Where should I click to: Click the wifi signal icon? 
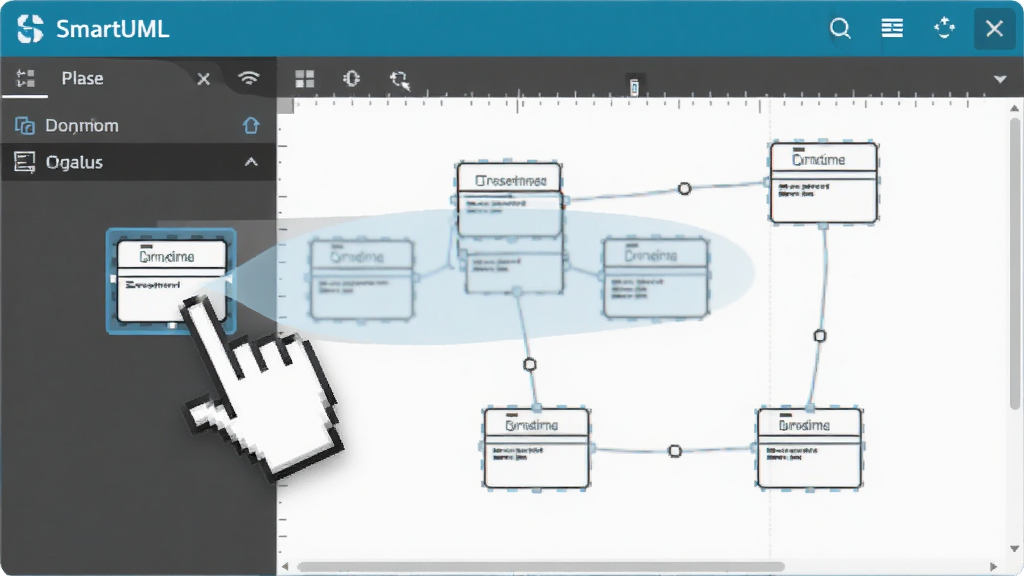[x=249, y=78]
